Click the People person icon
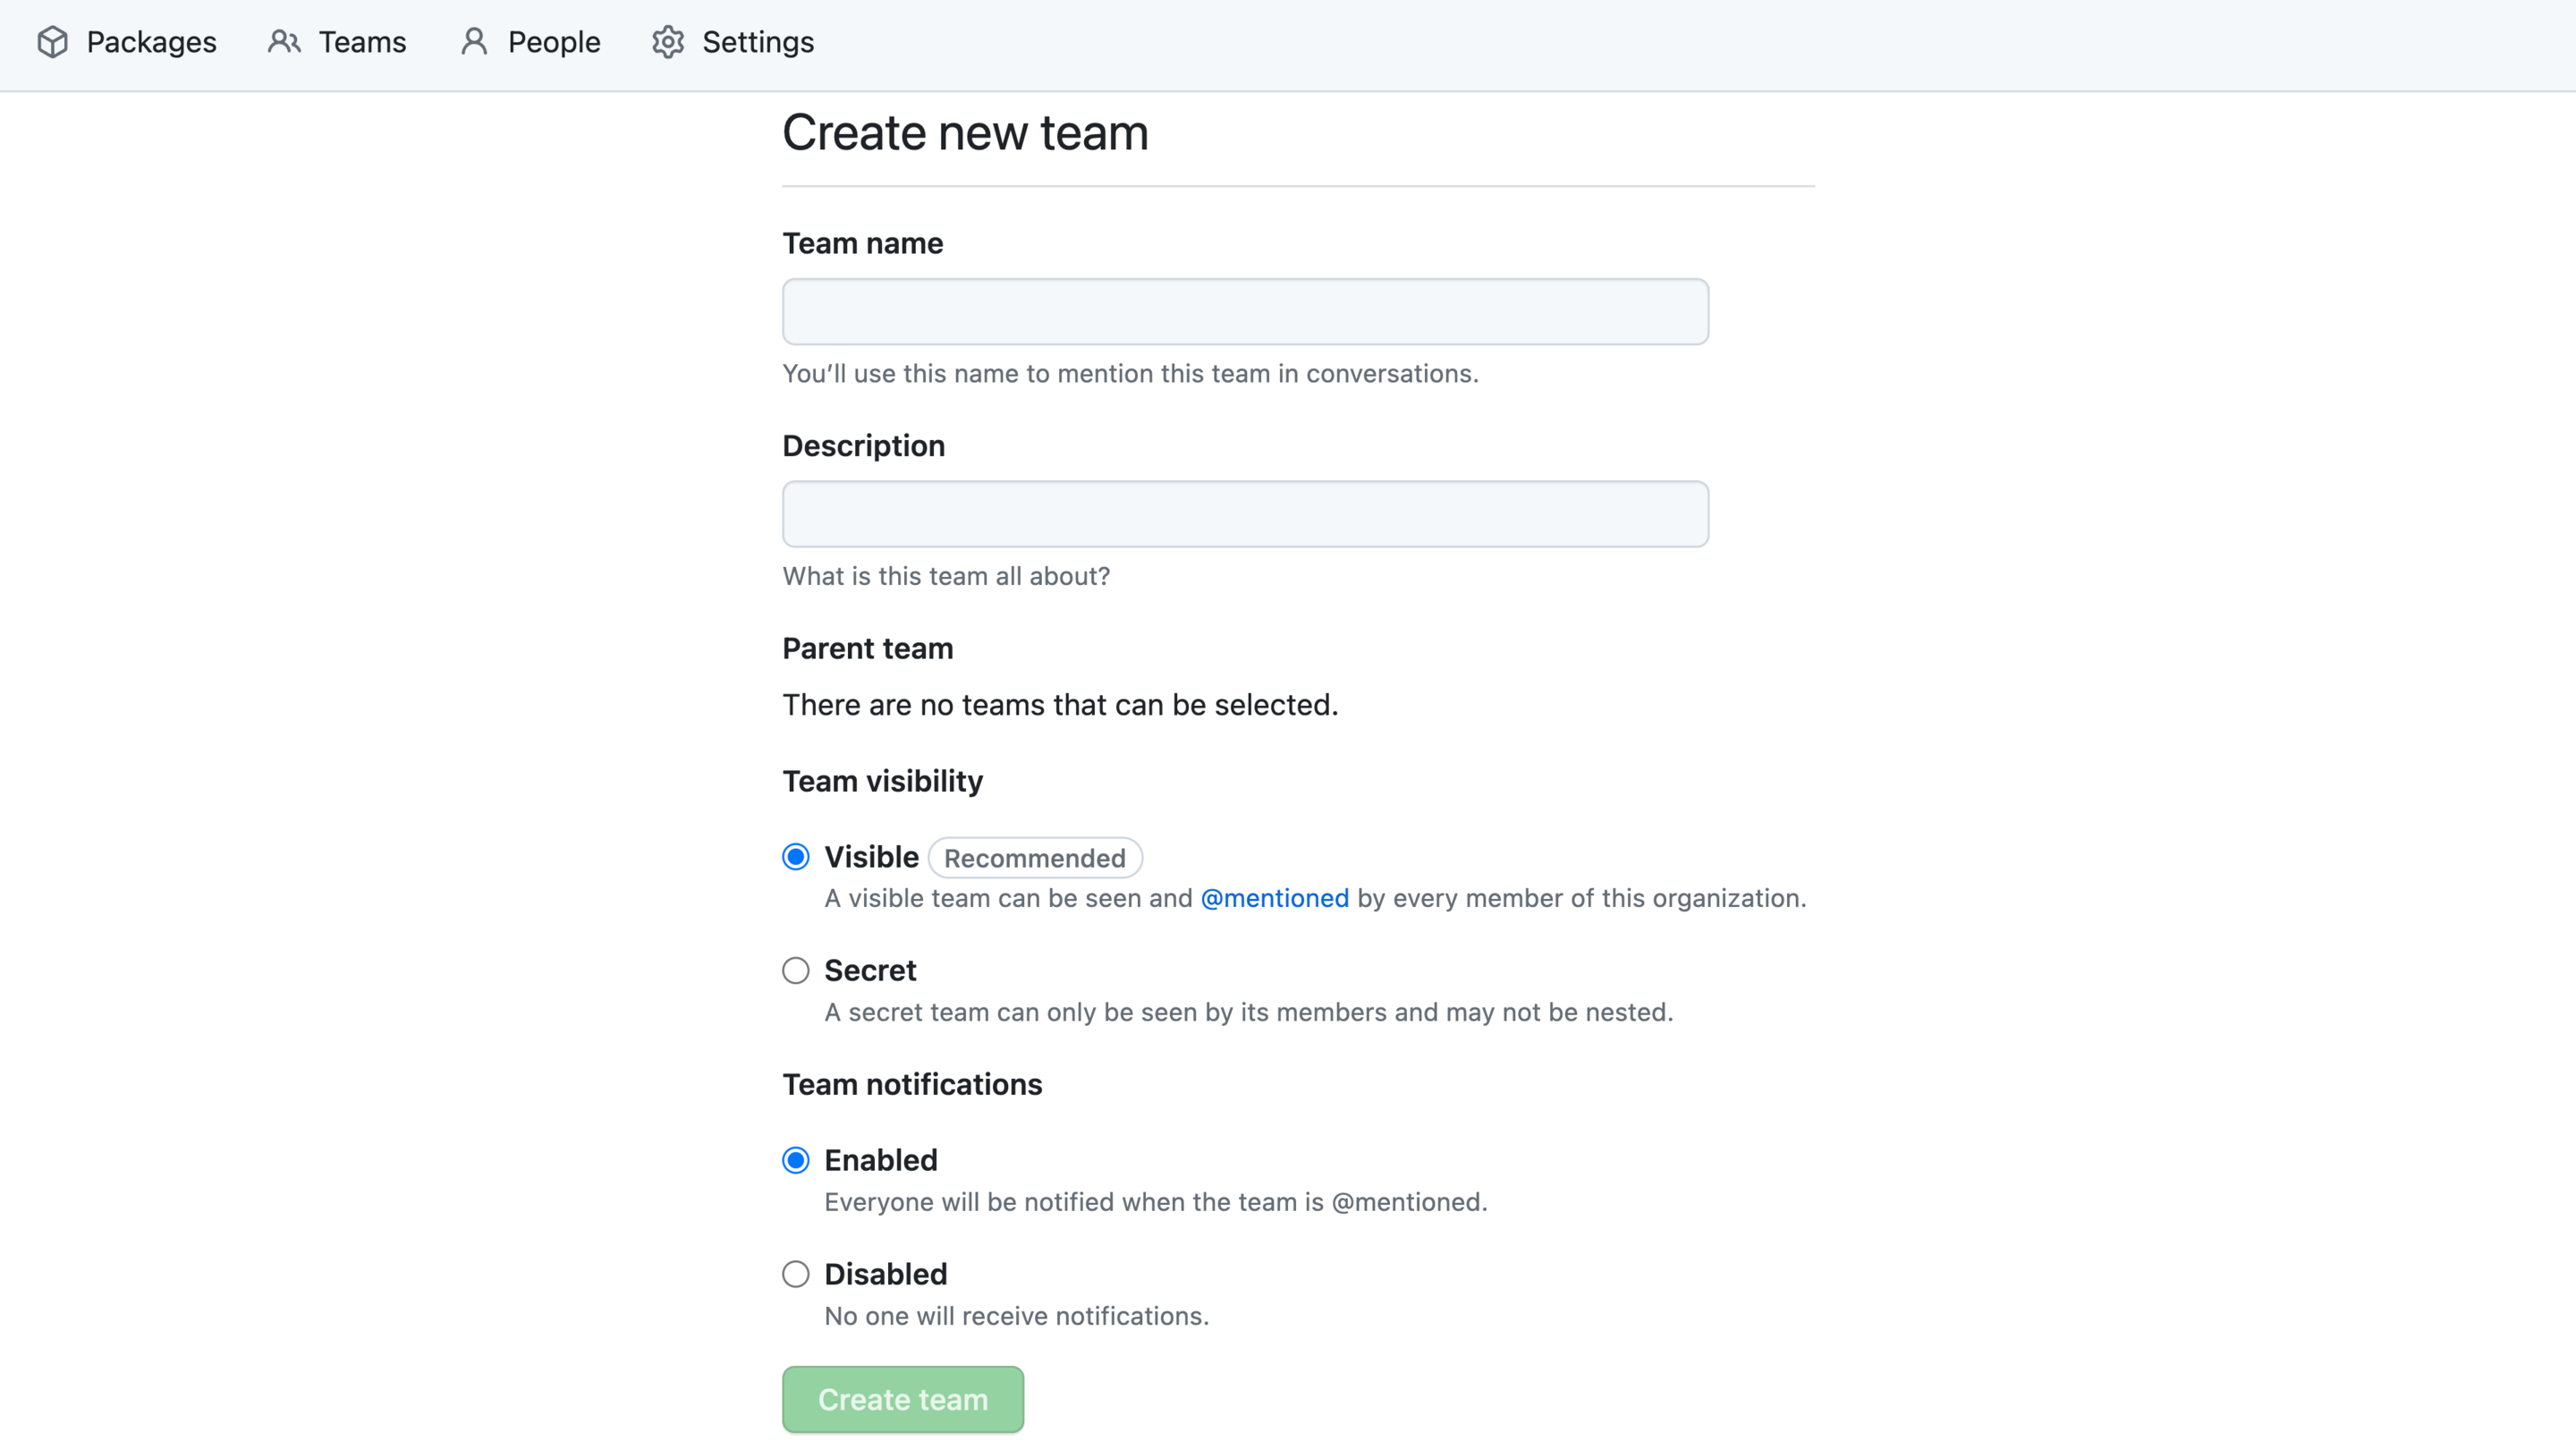Viewport: 2576px width, 1449px height. (473, 42)
